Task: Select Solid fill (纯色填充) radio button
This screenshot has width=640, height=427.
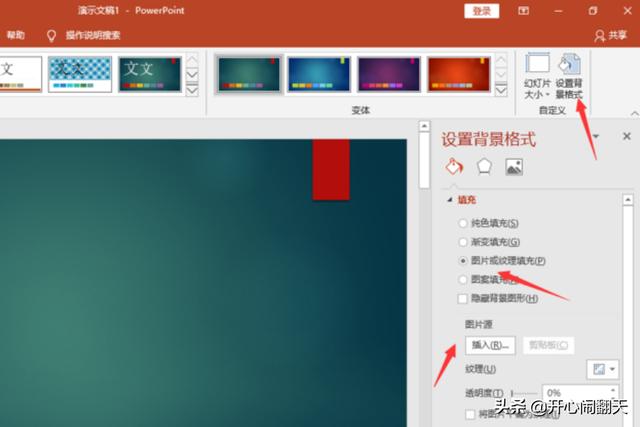Action: pos(462,223)
